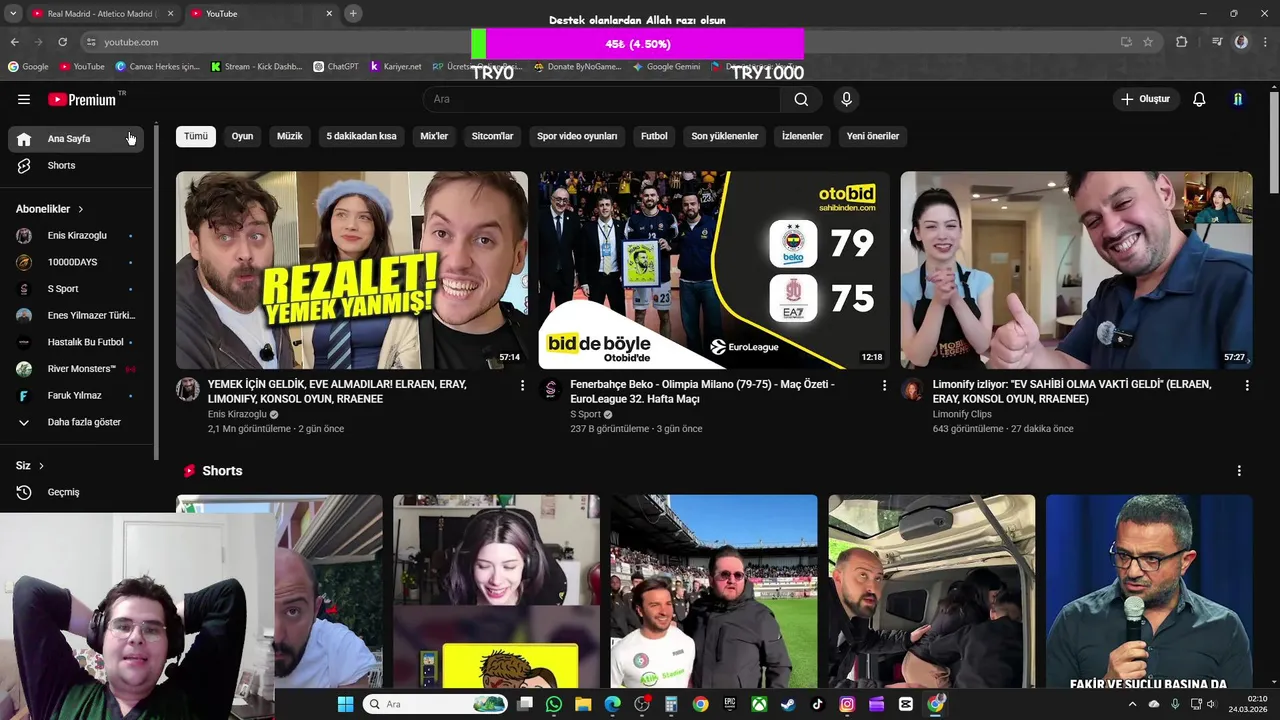Open the notifications bell
Screen dimensions: 1280x720
coord(1199,99)
